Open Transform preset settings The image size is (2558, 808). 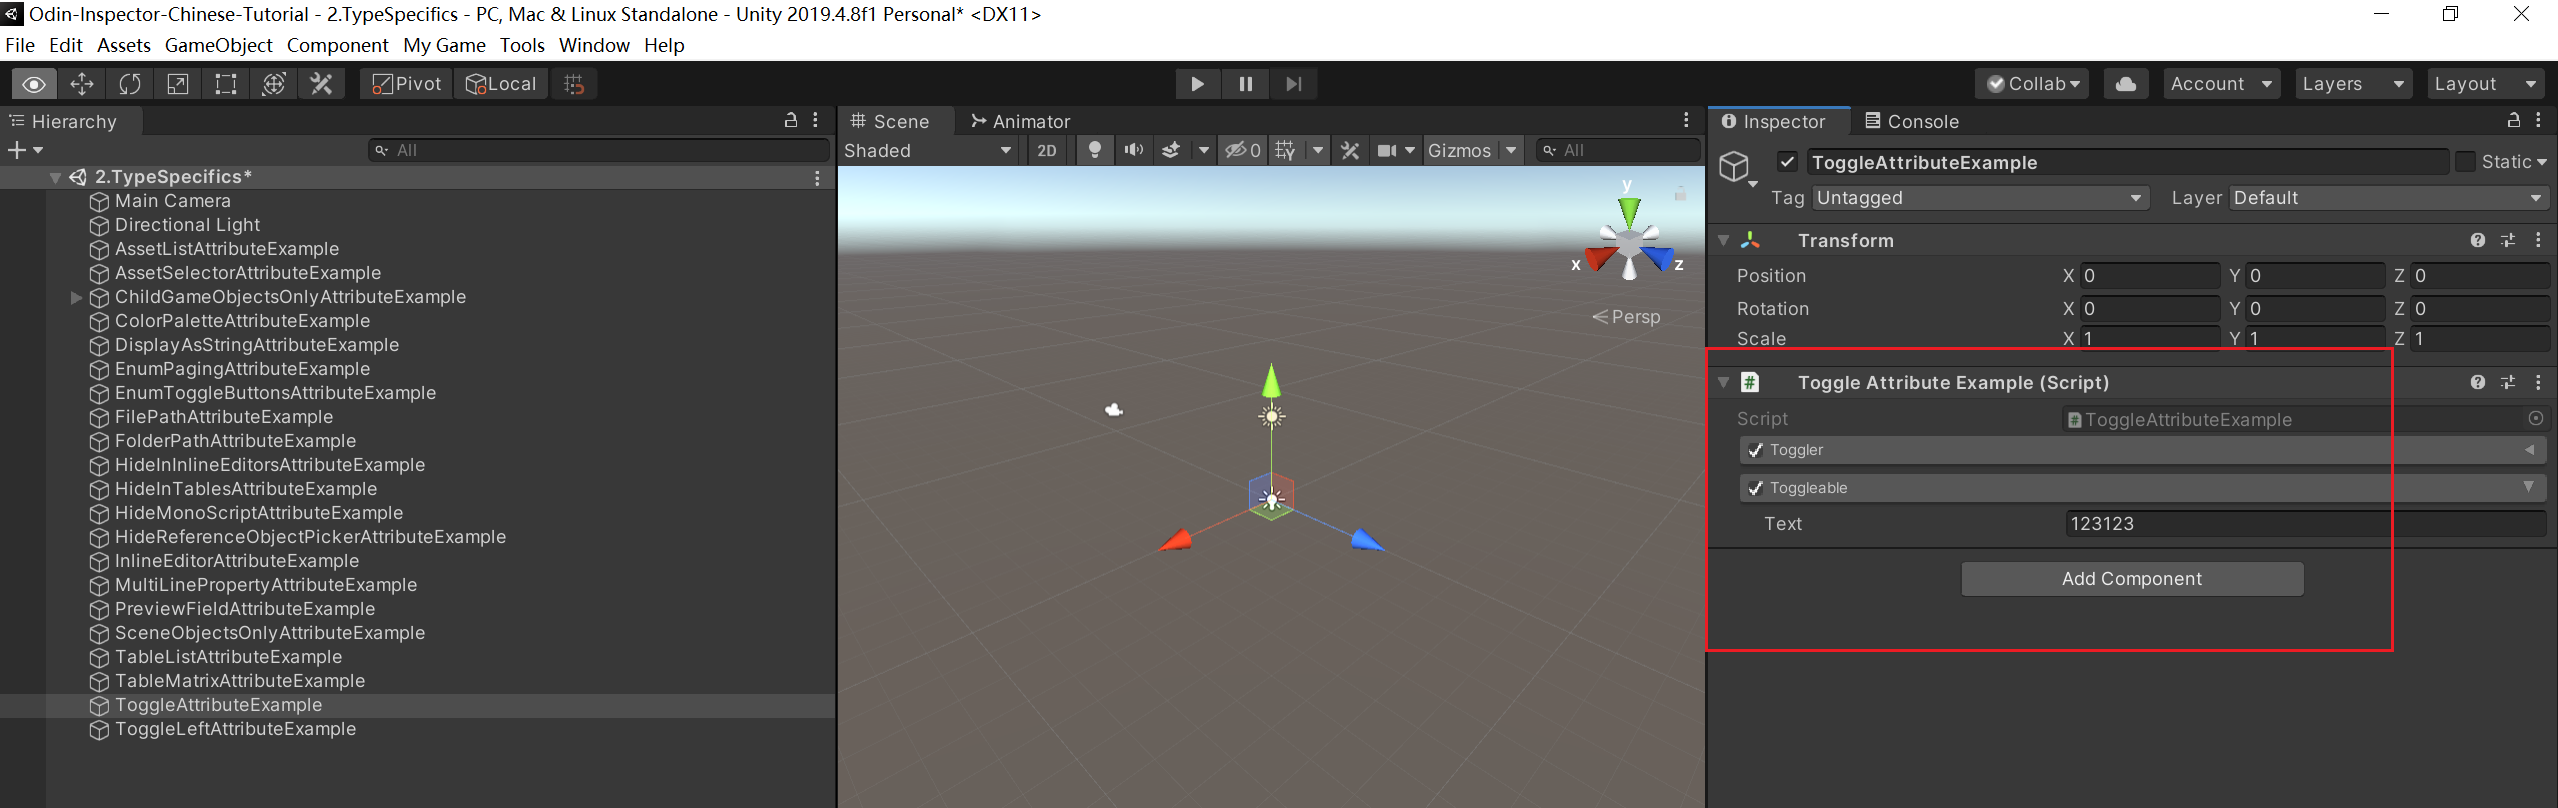pyautogui.click(x=2508, y=240)
